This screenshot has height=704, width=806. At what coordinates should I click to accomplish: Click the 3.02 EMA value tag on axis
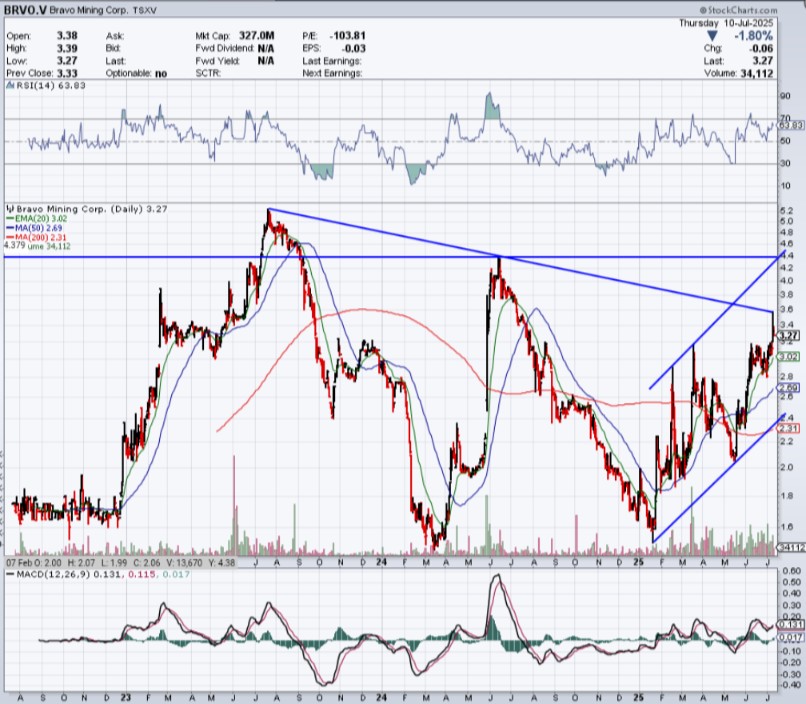[x=788, y=357]
